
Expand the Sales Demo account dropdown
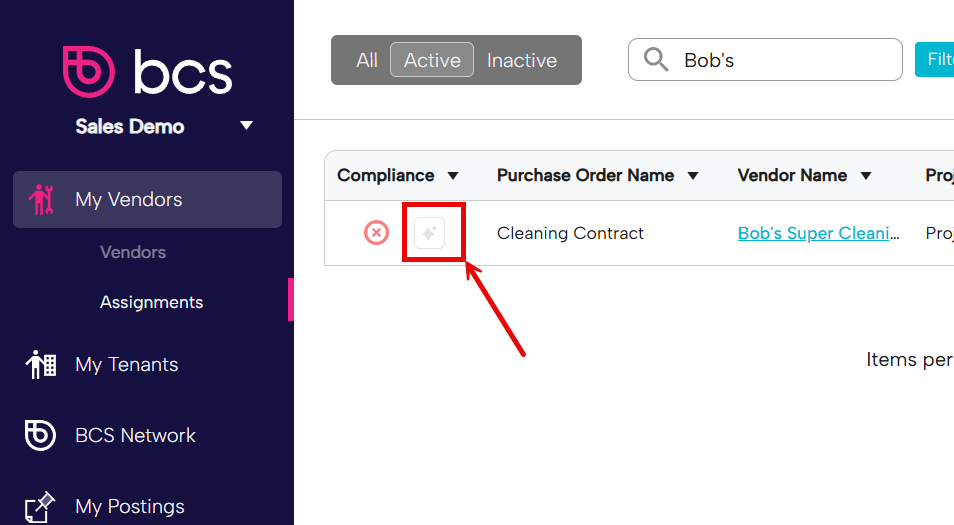coord(246,126)
